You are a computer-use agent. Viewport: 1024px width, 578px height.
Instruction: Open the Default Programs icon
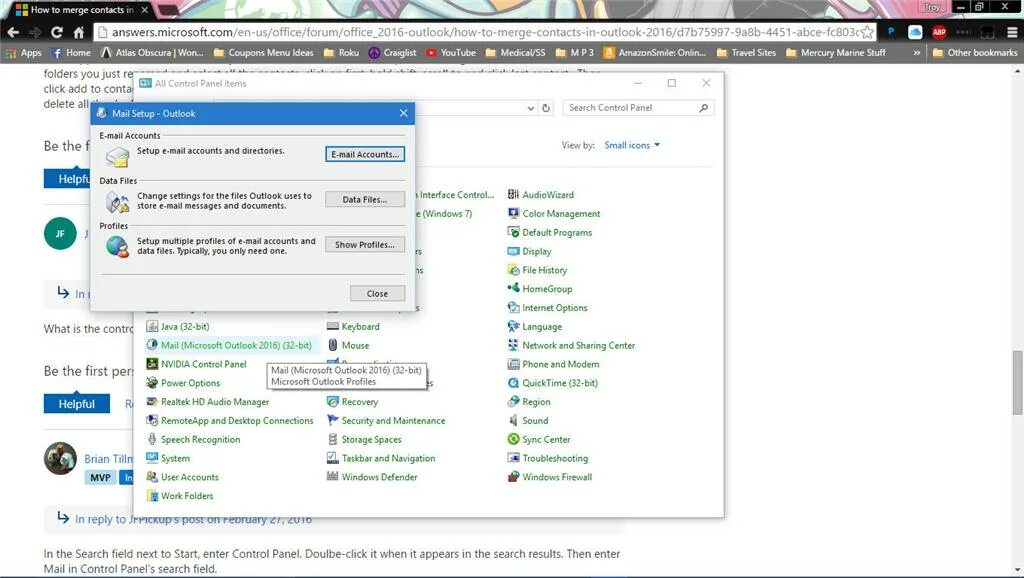point(550,233)
